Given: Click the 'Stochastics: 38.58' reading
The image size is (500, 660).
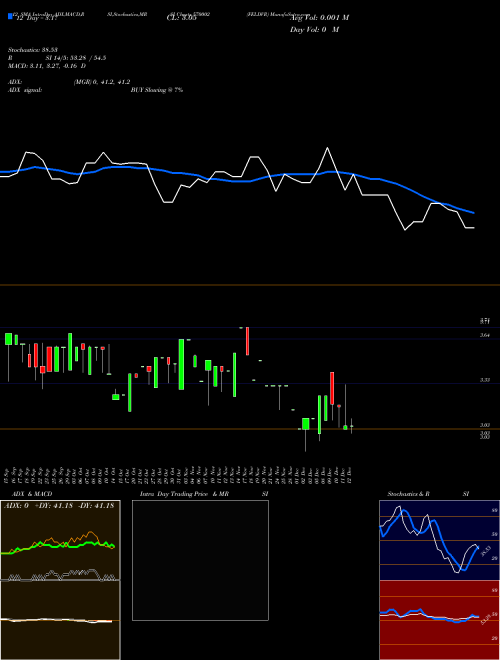Looking at the screenshot, I should pos(32,50).
